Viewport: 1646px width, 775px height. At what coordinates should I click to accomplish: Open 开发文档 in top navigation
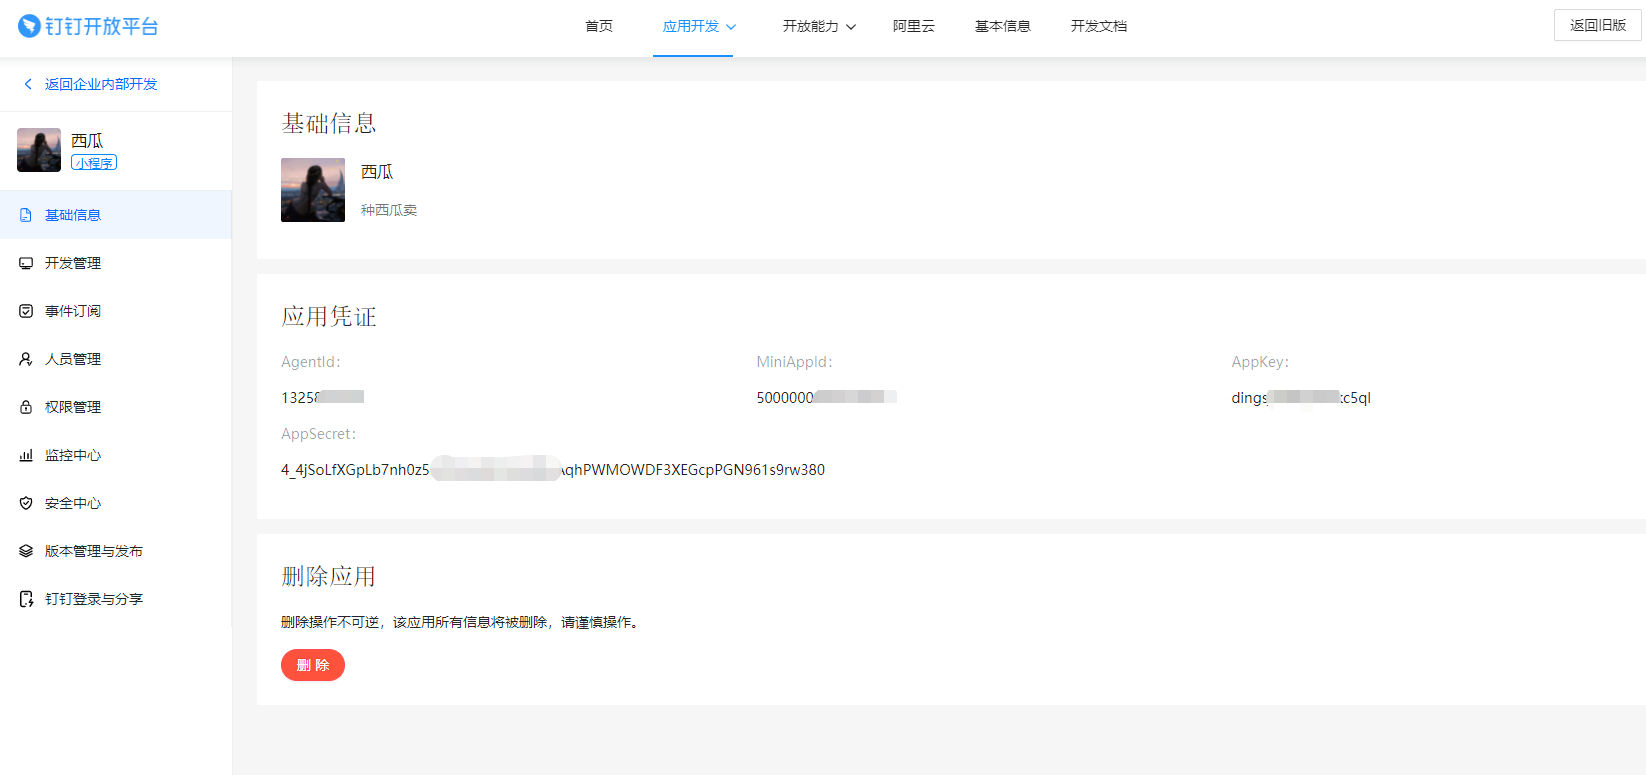click(x=1099, y=26)
